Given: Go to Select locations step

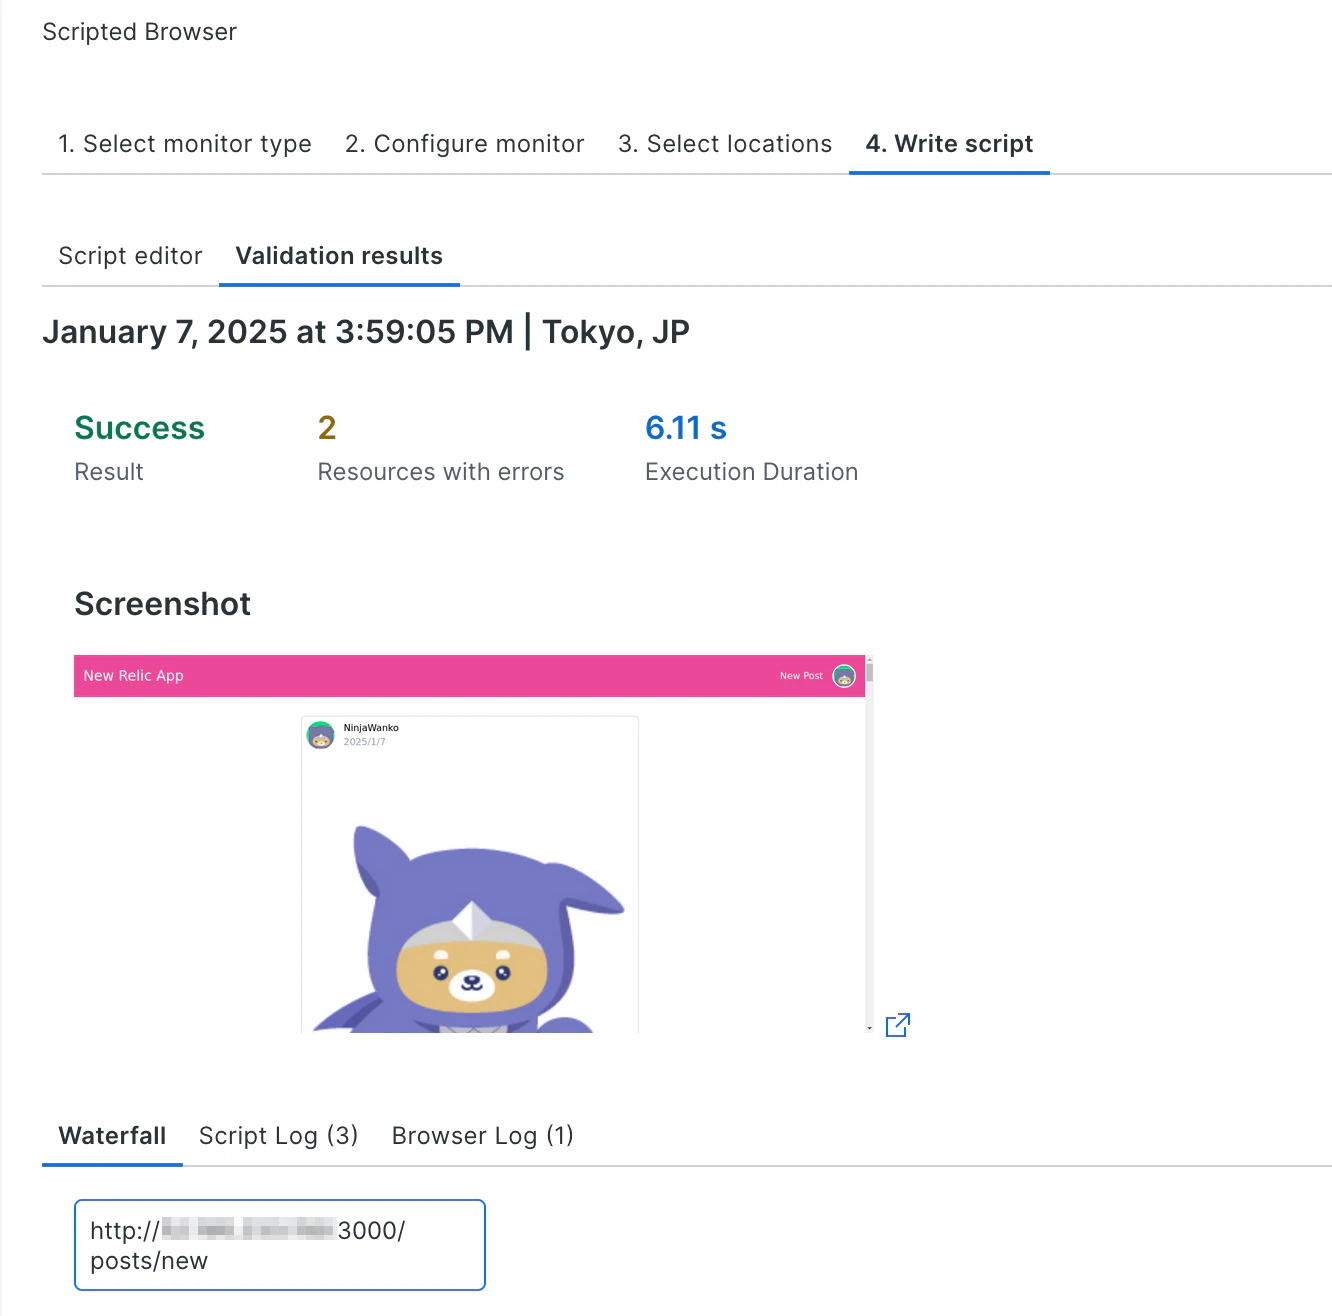Looking at the screenshot, I should coord(725,144).
